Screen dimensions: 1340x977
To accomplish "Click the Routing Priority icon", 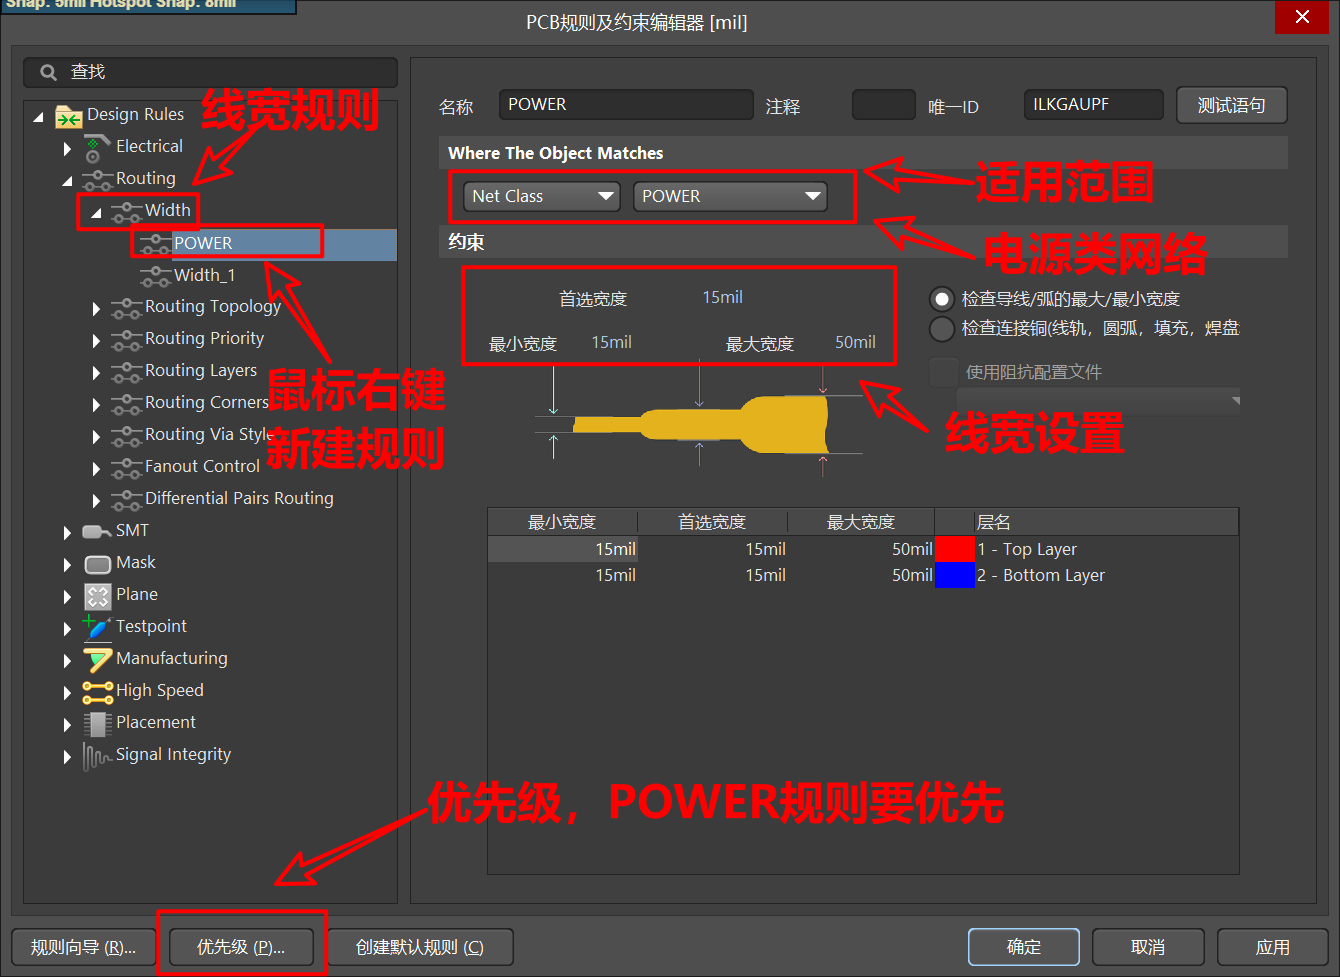I will click(126, 340).
